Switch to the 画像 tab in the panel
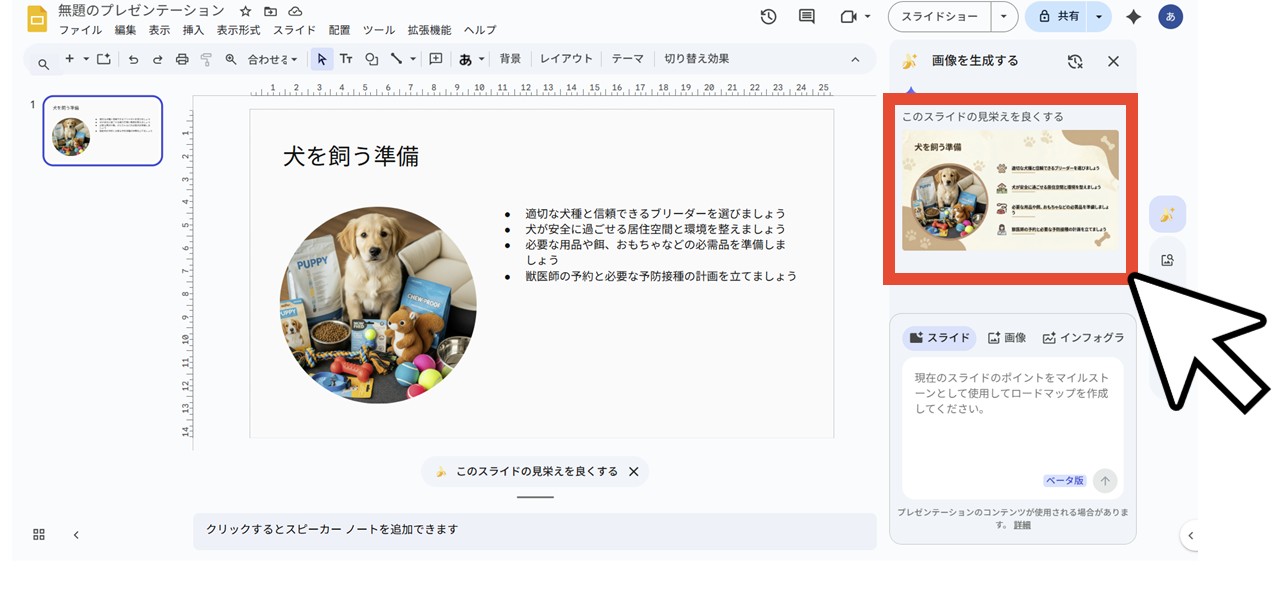 click(1006, 338)
